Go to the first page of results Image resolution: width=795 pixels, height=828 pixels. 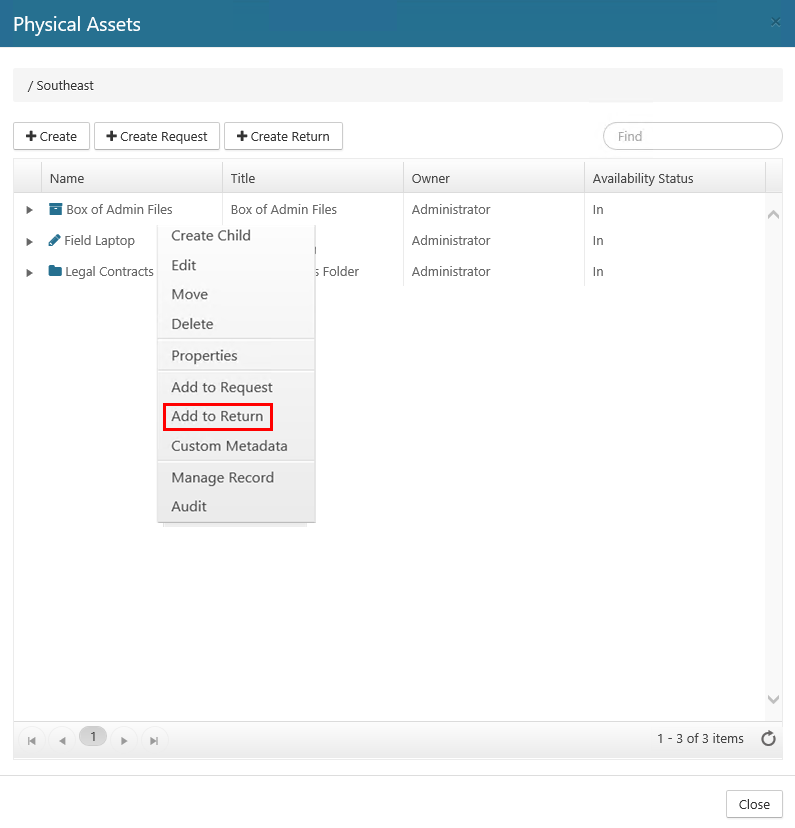[x=31, y=740]
